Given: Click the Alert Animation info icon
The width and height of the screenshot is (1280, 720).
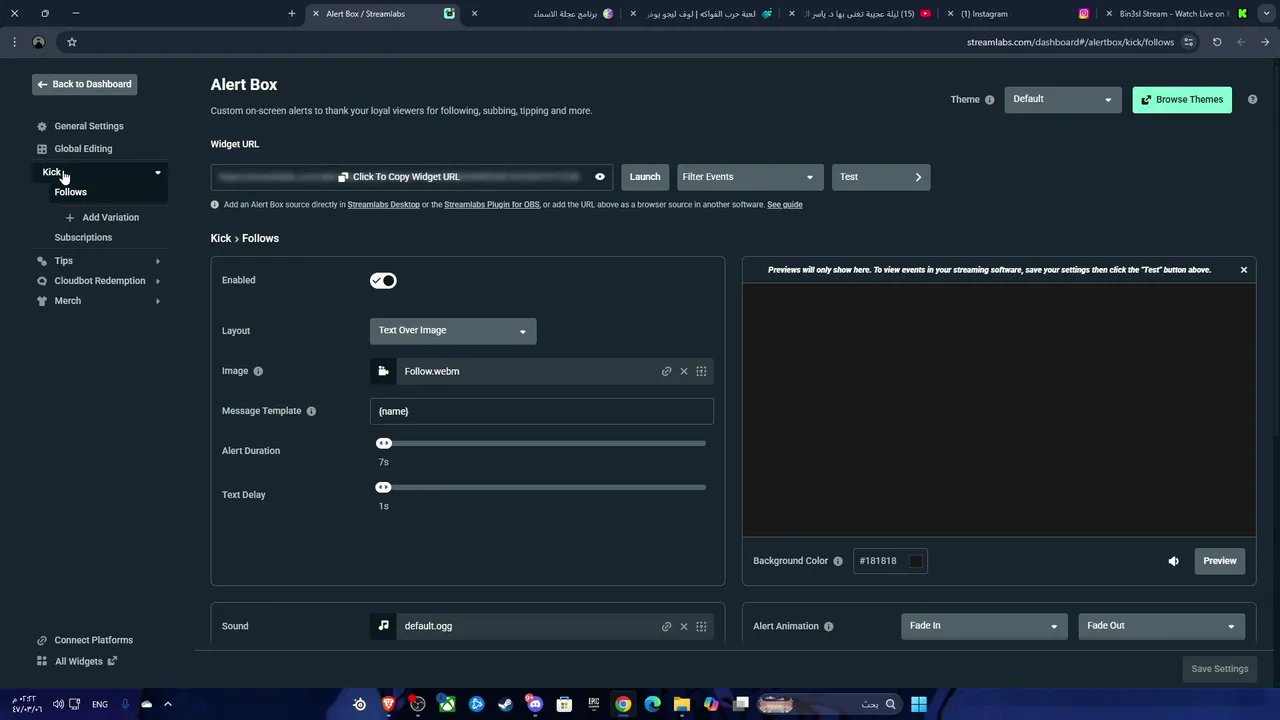Looking at the screenshot, I should click(x=828, y=627).
